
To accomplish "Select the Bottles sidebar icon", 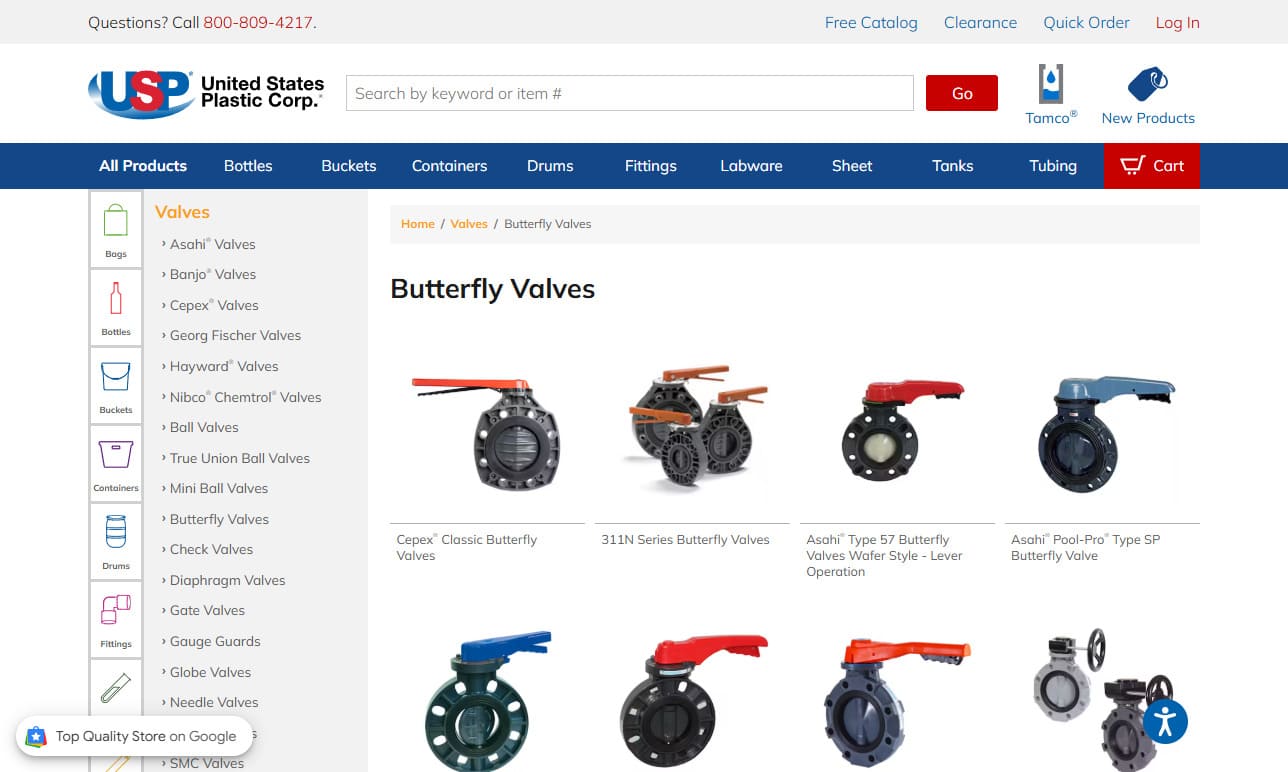I will [116, 306].
